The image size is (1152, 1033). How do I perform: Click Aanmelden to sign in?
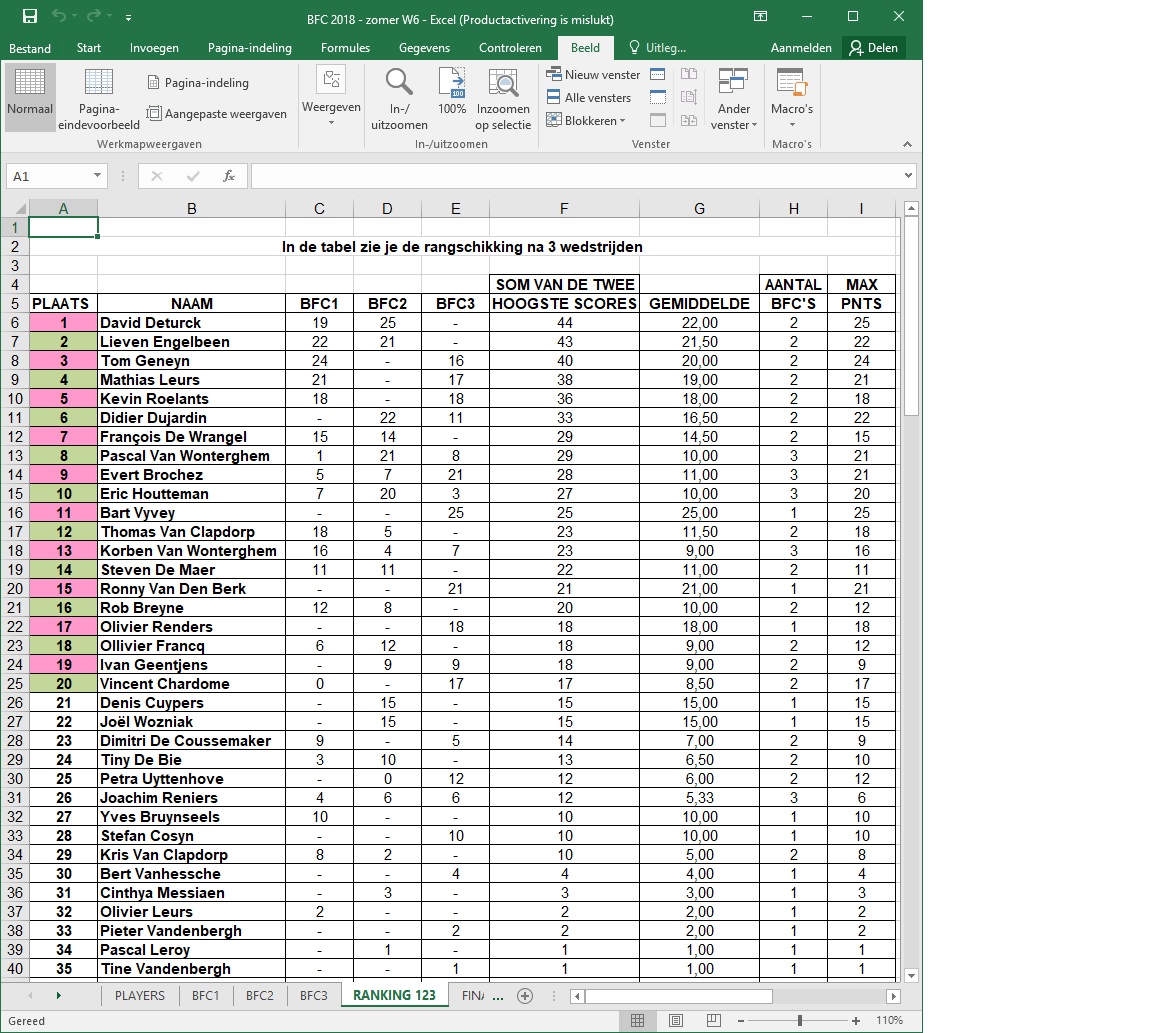point(801,48)
